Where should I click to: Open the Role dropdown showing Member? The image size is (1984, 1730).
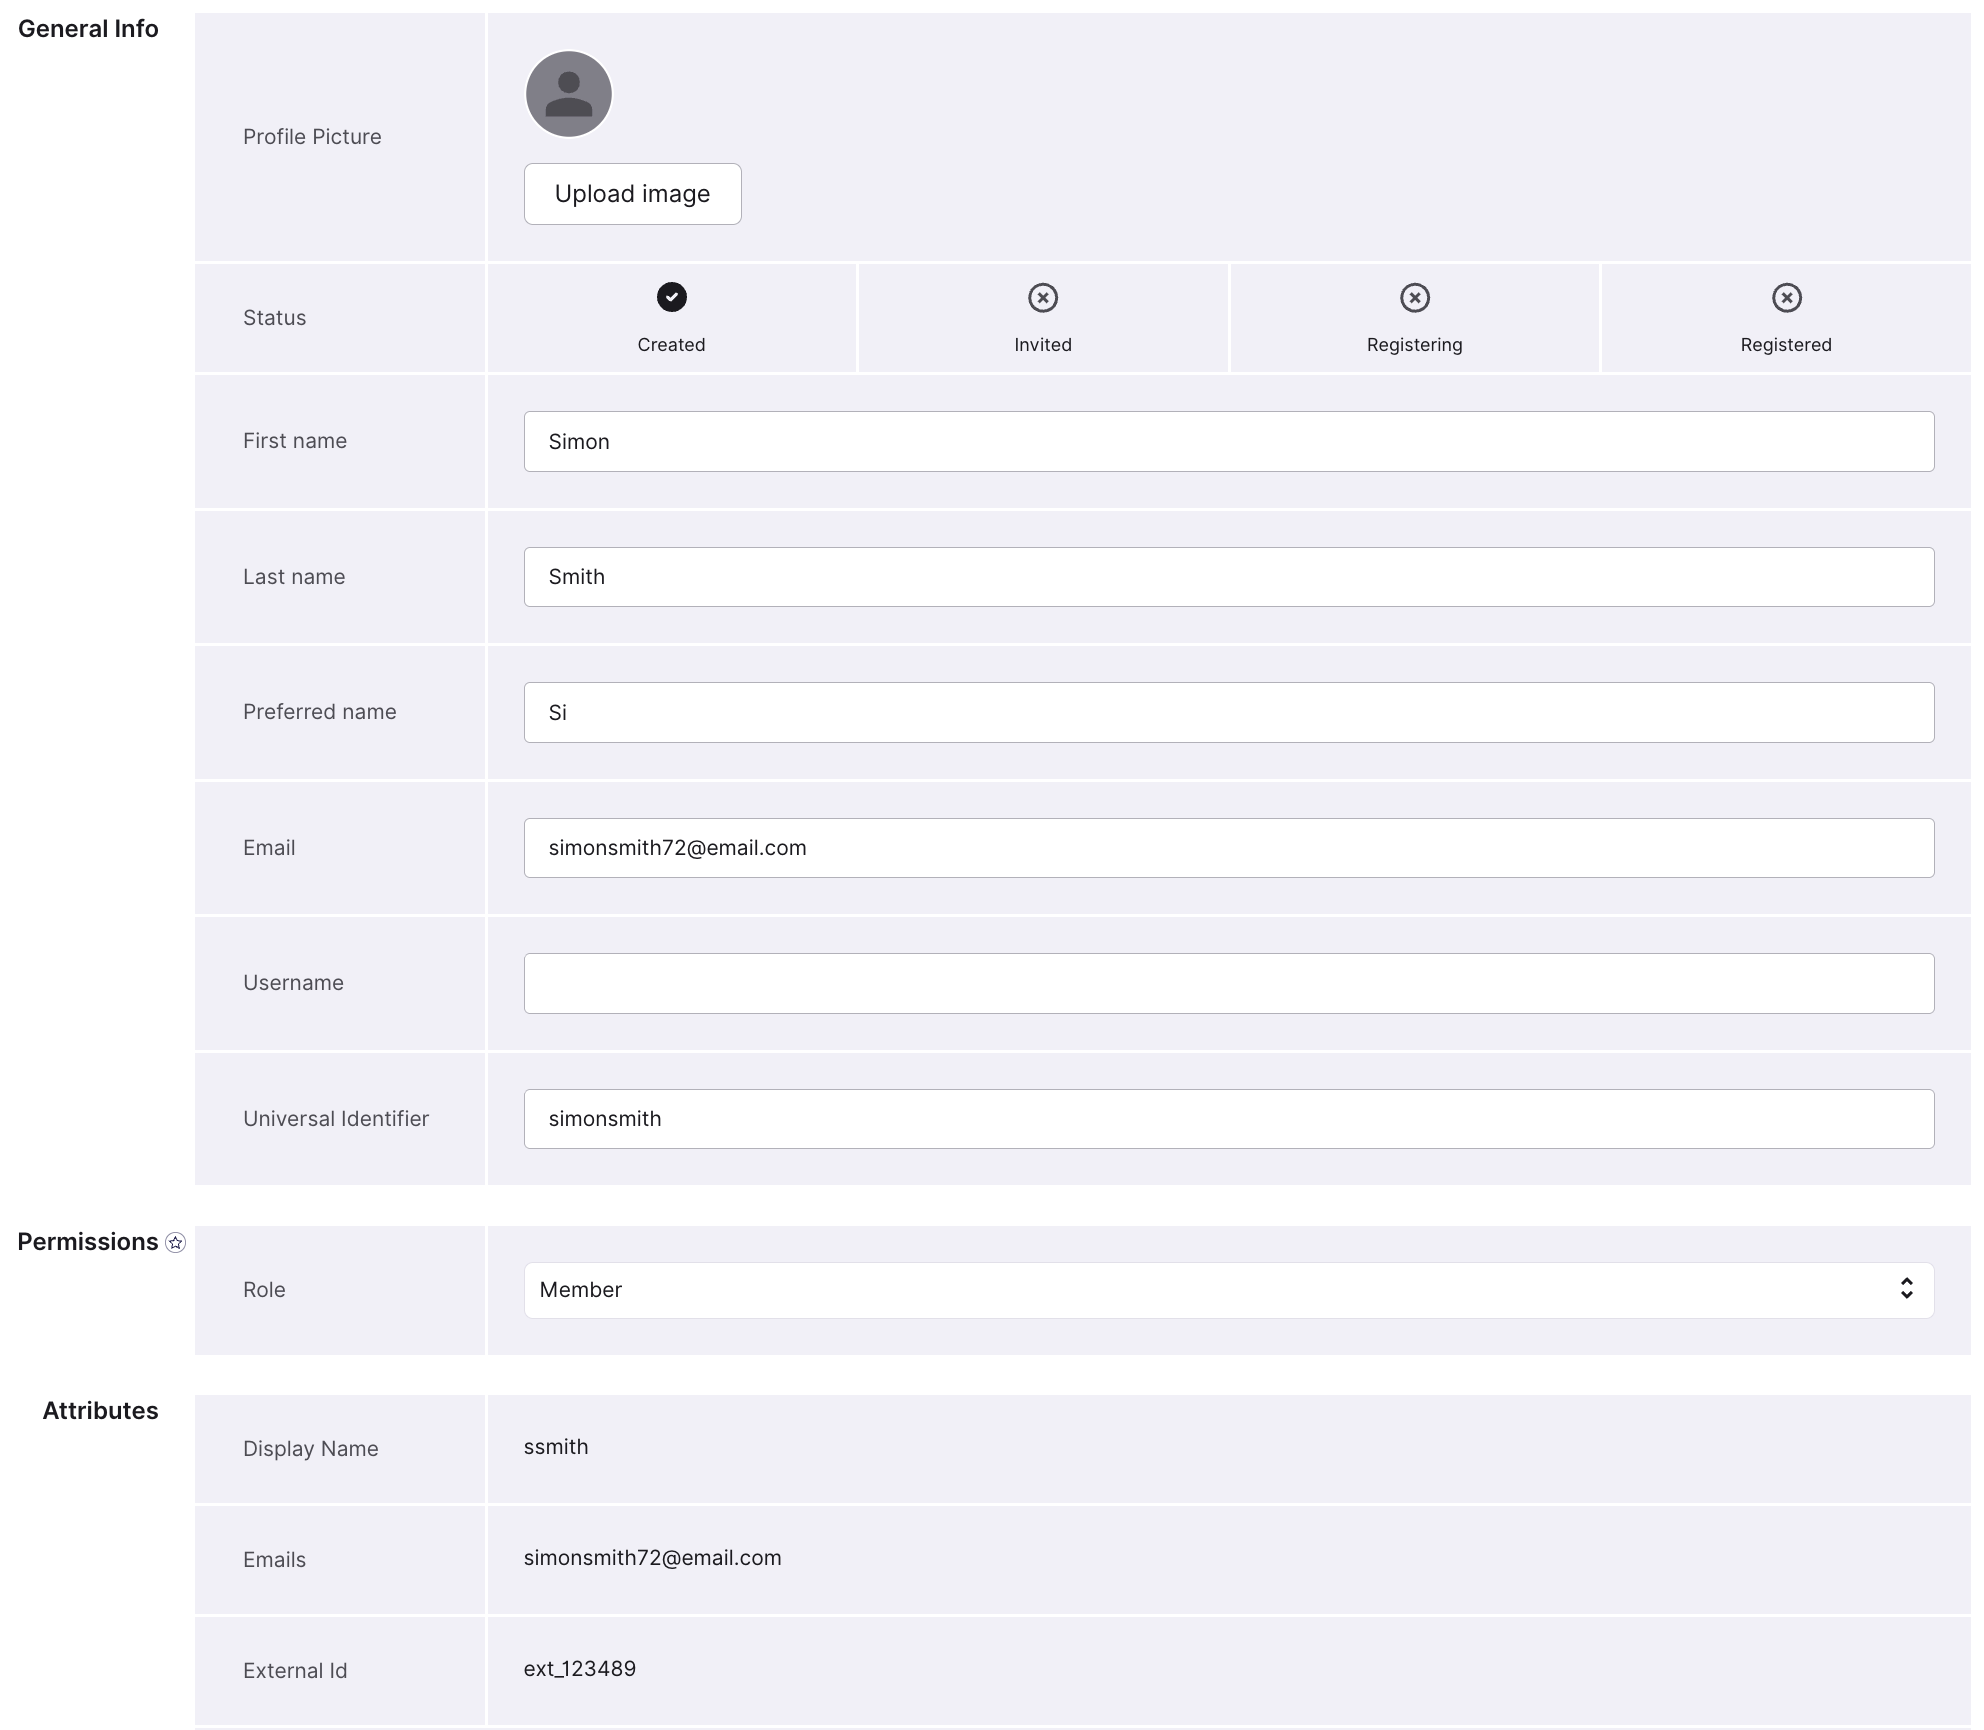pyautogui.click(x=1228, y=1290)
